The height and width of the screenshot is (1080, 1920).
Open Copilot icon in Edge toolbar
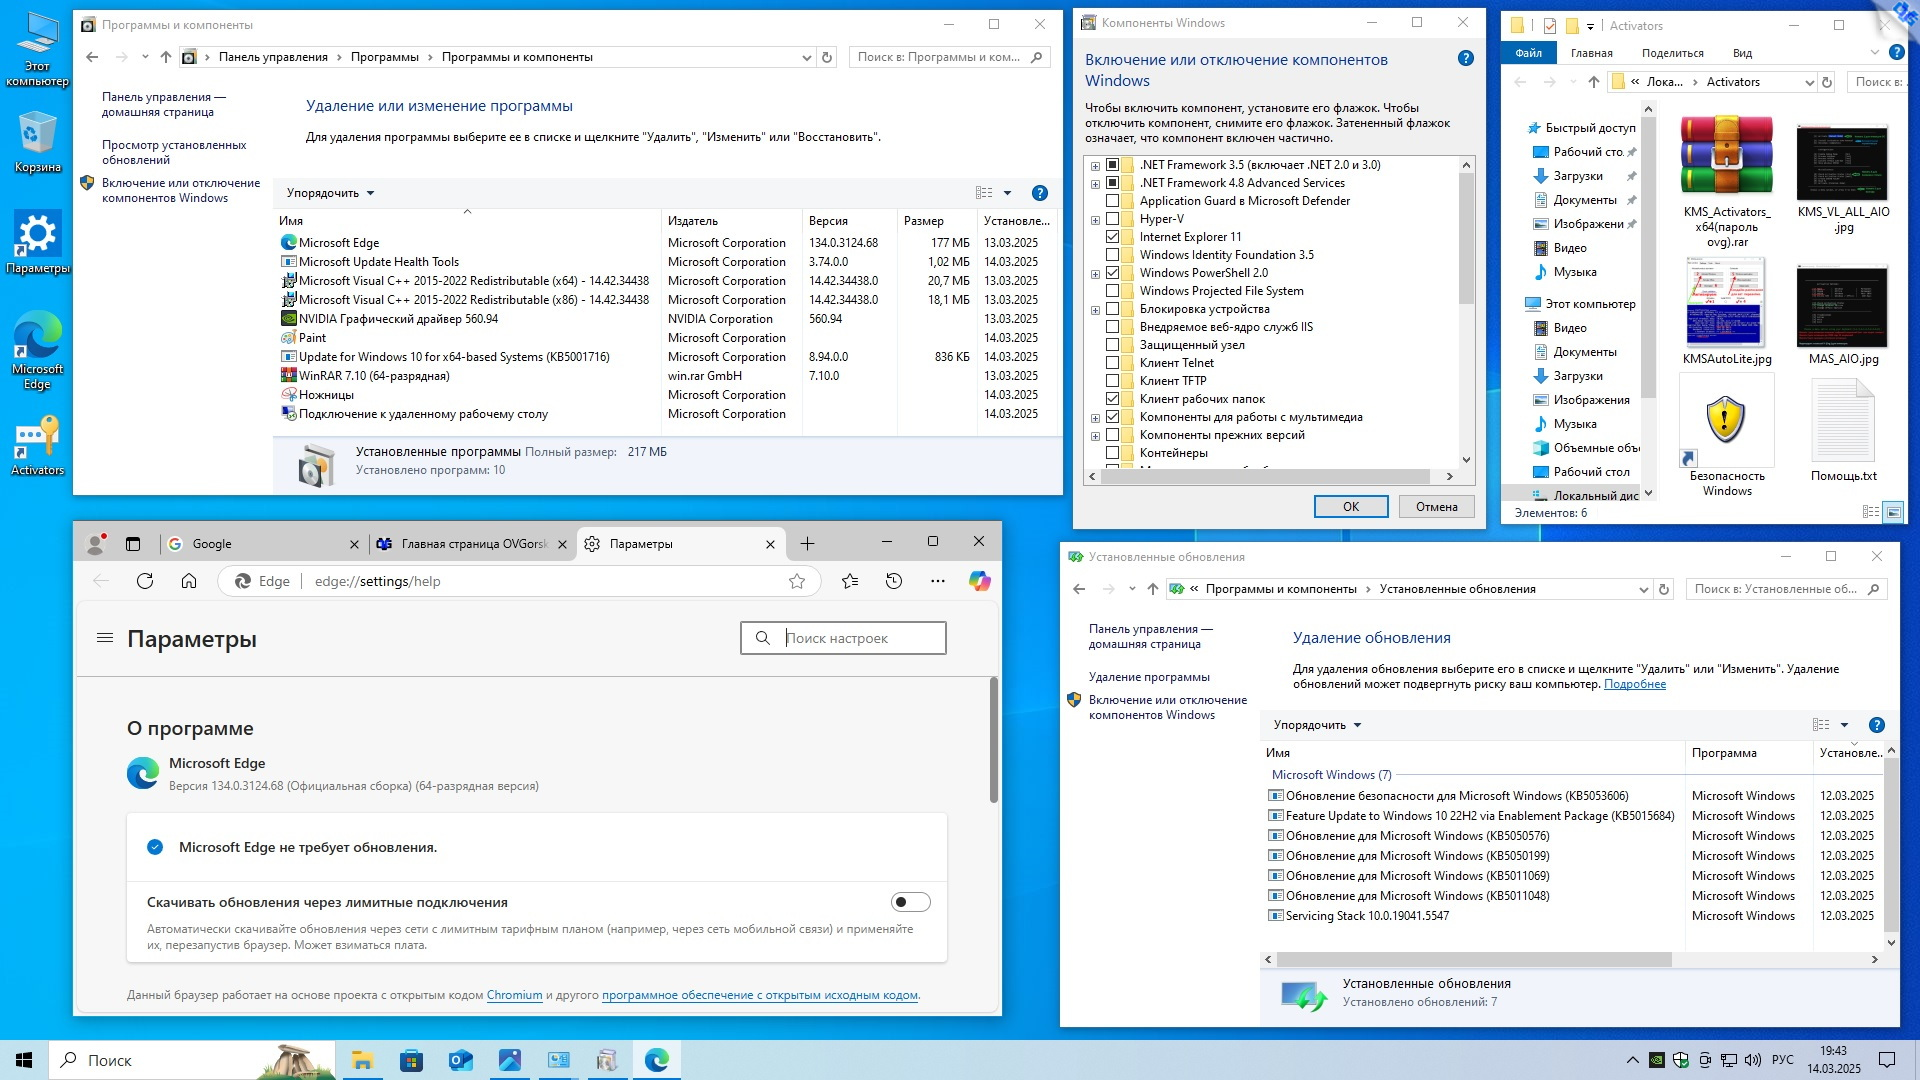point(979,581)
